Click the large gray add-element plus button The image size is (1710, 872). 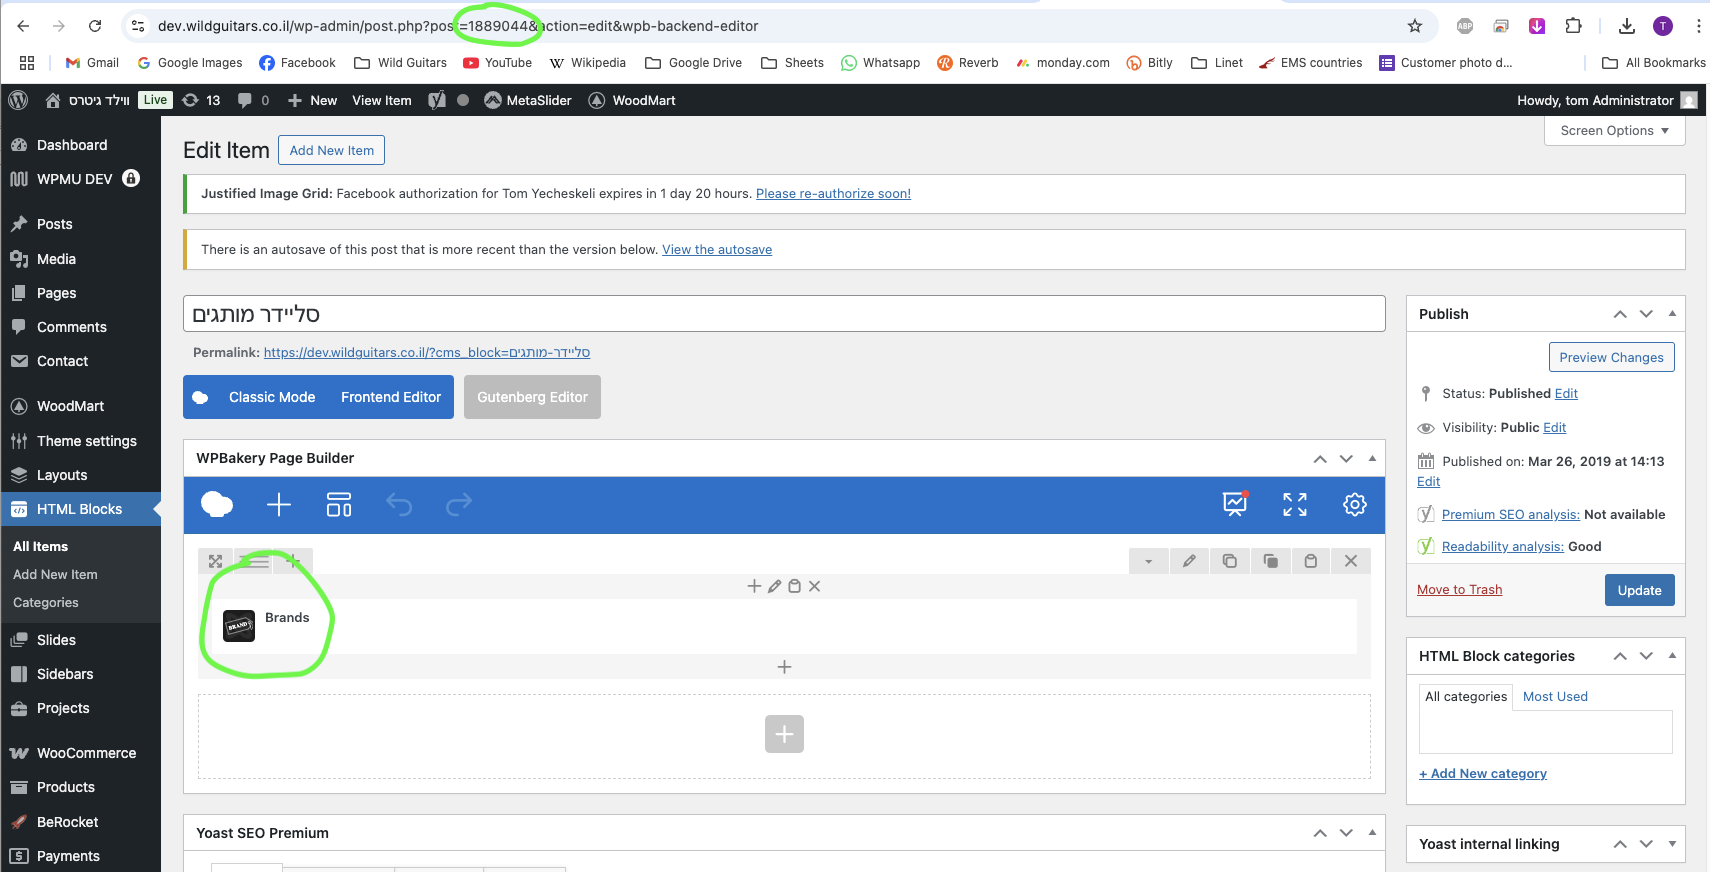click(x=784, y=734)
